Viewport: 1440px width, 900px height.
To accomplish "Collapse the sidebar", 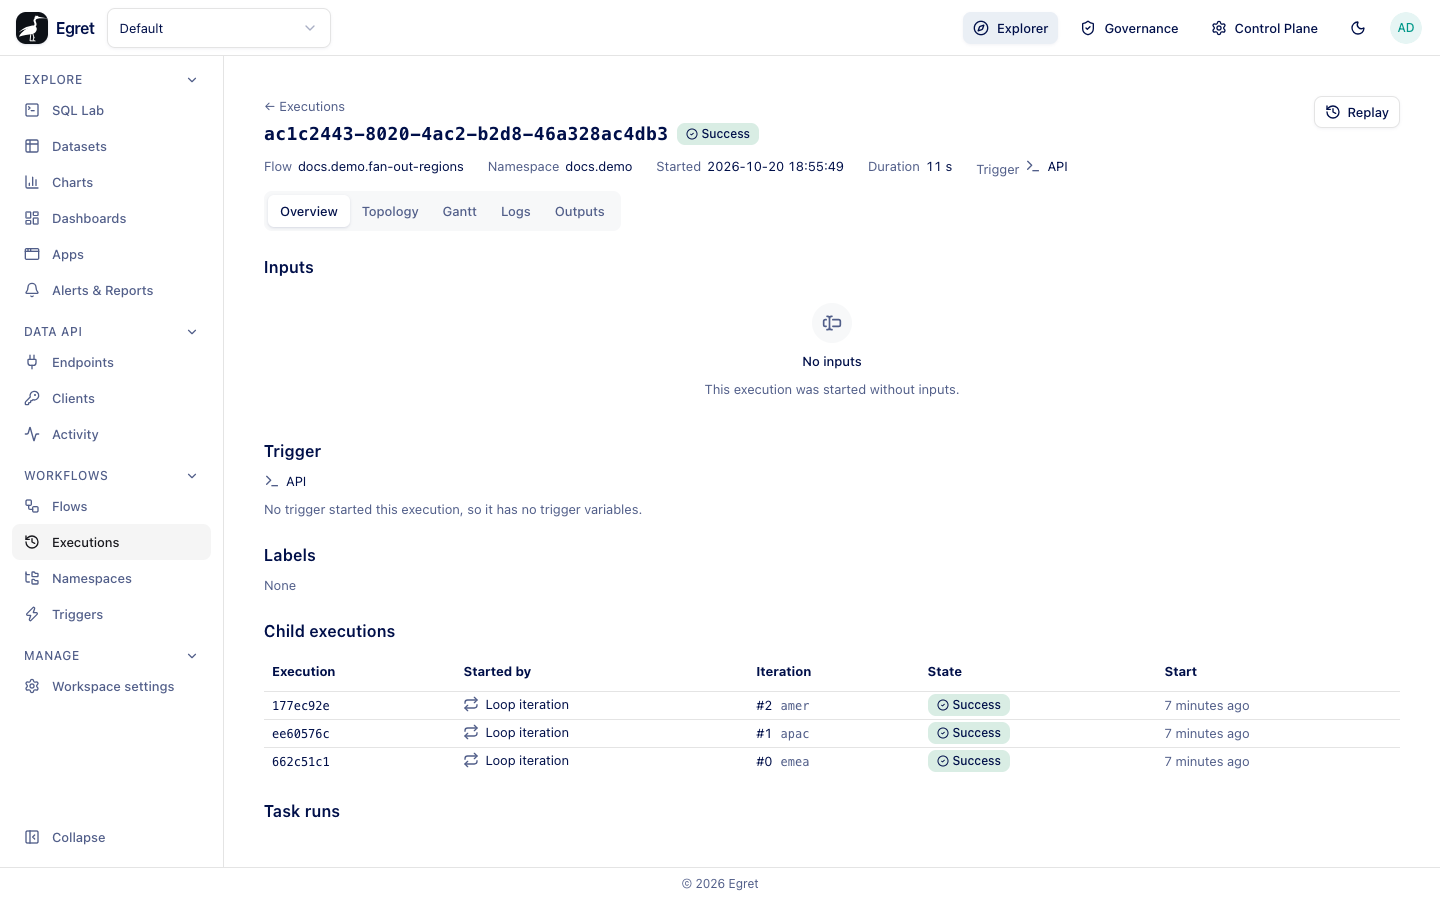I will click(x=111, y=837).
